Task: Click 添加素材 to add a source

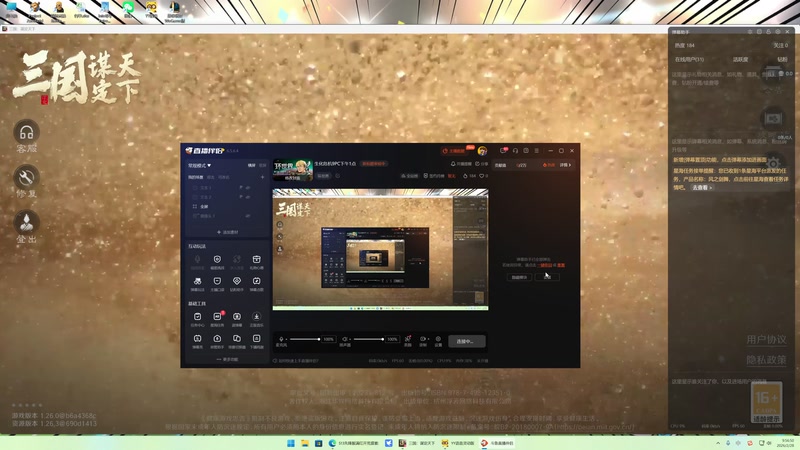Action: (227, 232)
